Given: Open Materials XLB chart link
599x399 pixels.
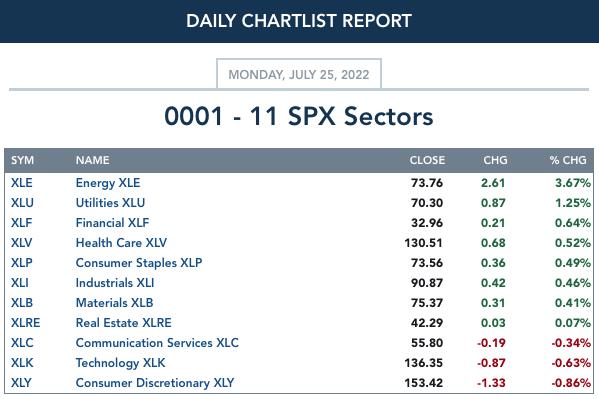Looking at the screenshot, I should (x=114, y=303).
